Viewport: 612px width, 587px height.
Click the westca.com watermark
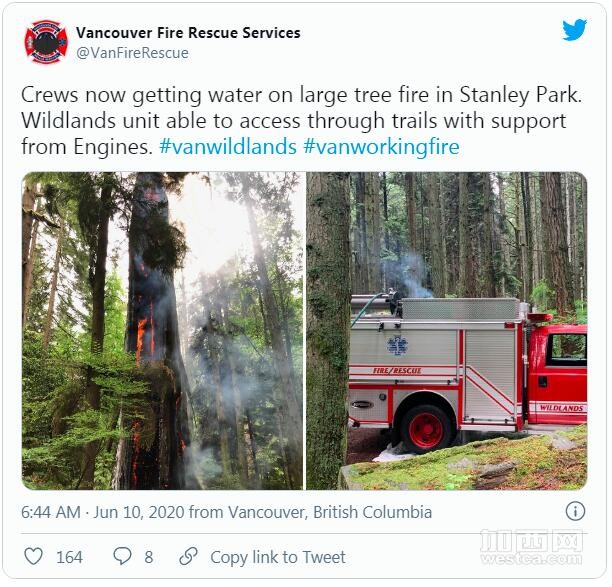click(x=531, y=547)
